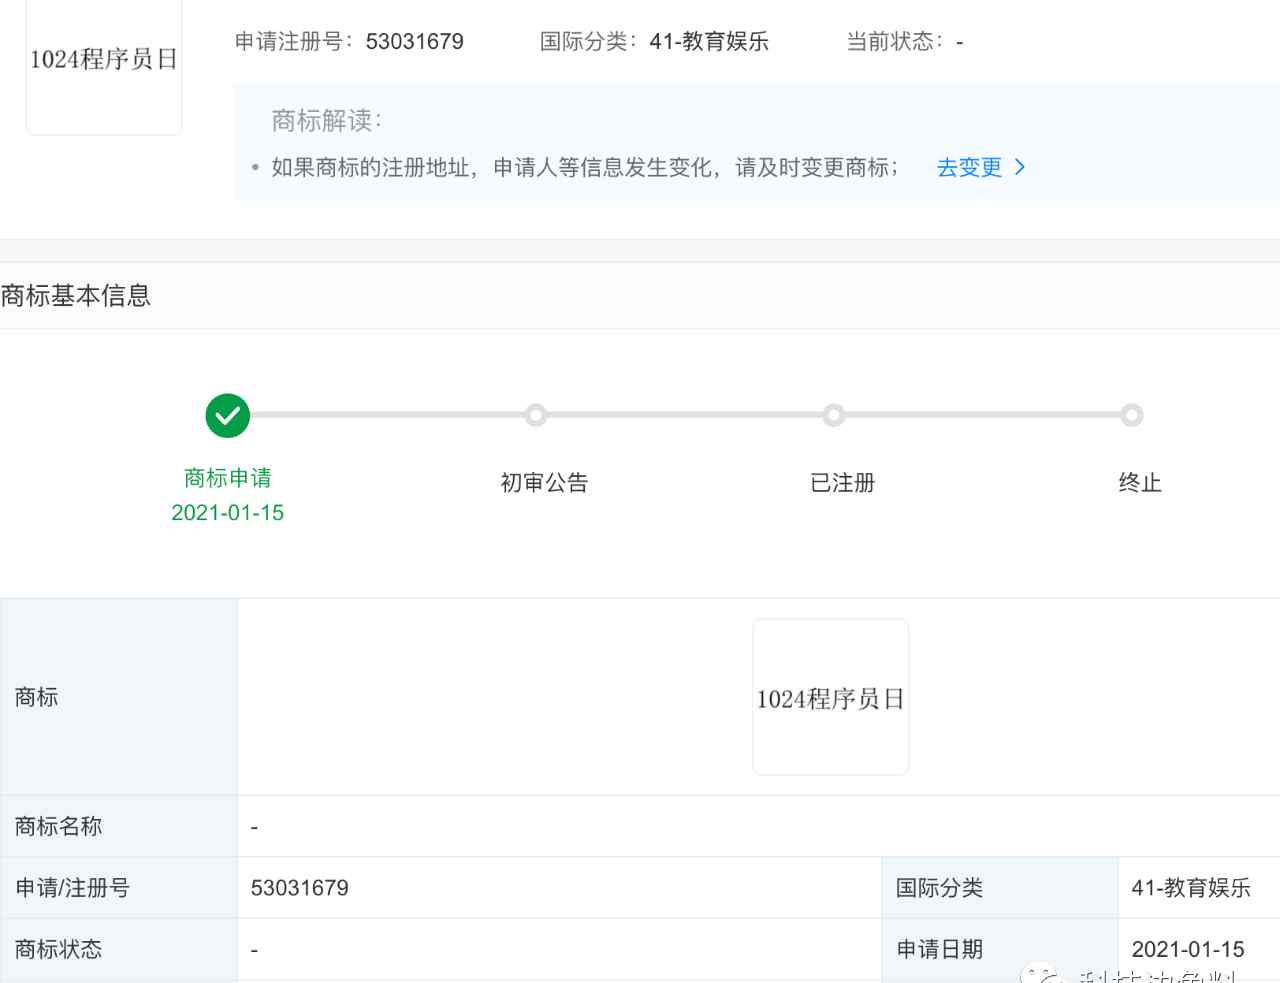
Task: Click the 商标解读 label
Action: point(326,121)
